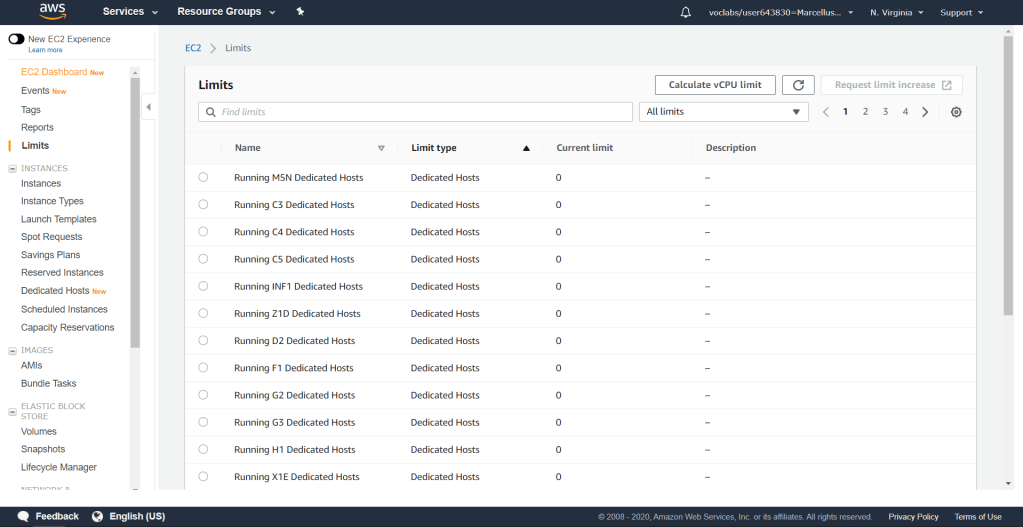Open the notifications bell icon
This screenshot has height=527, width=1023.
click(685, 12)
